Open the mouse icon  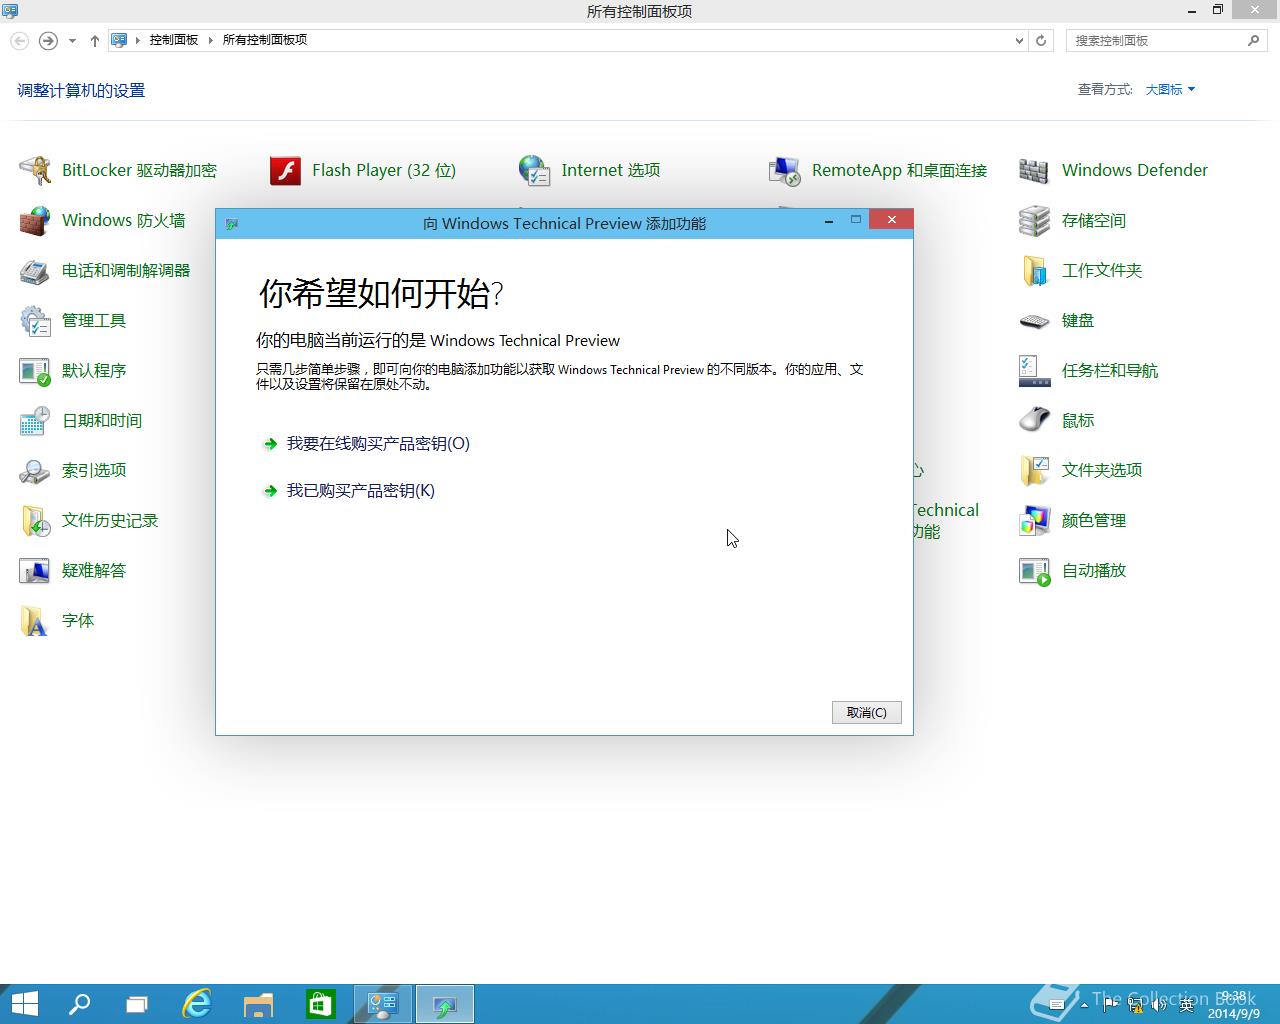[1035, 420]
